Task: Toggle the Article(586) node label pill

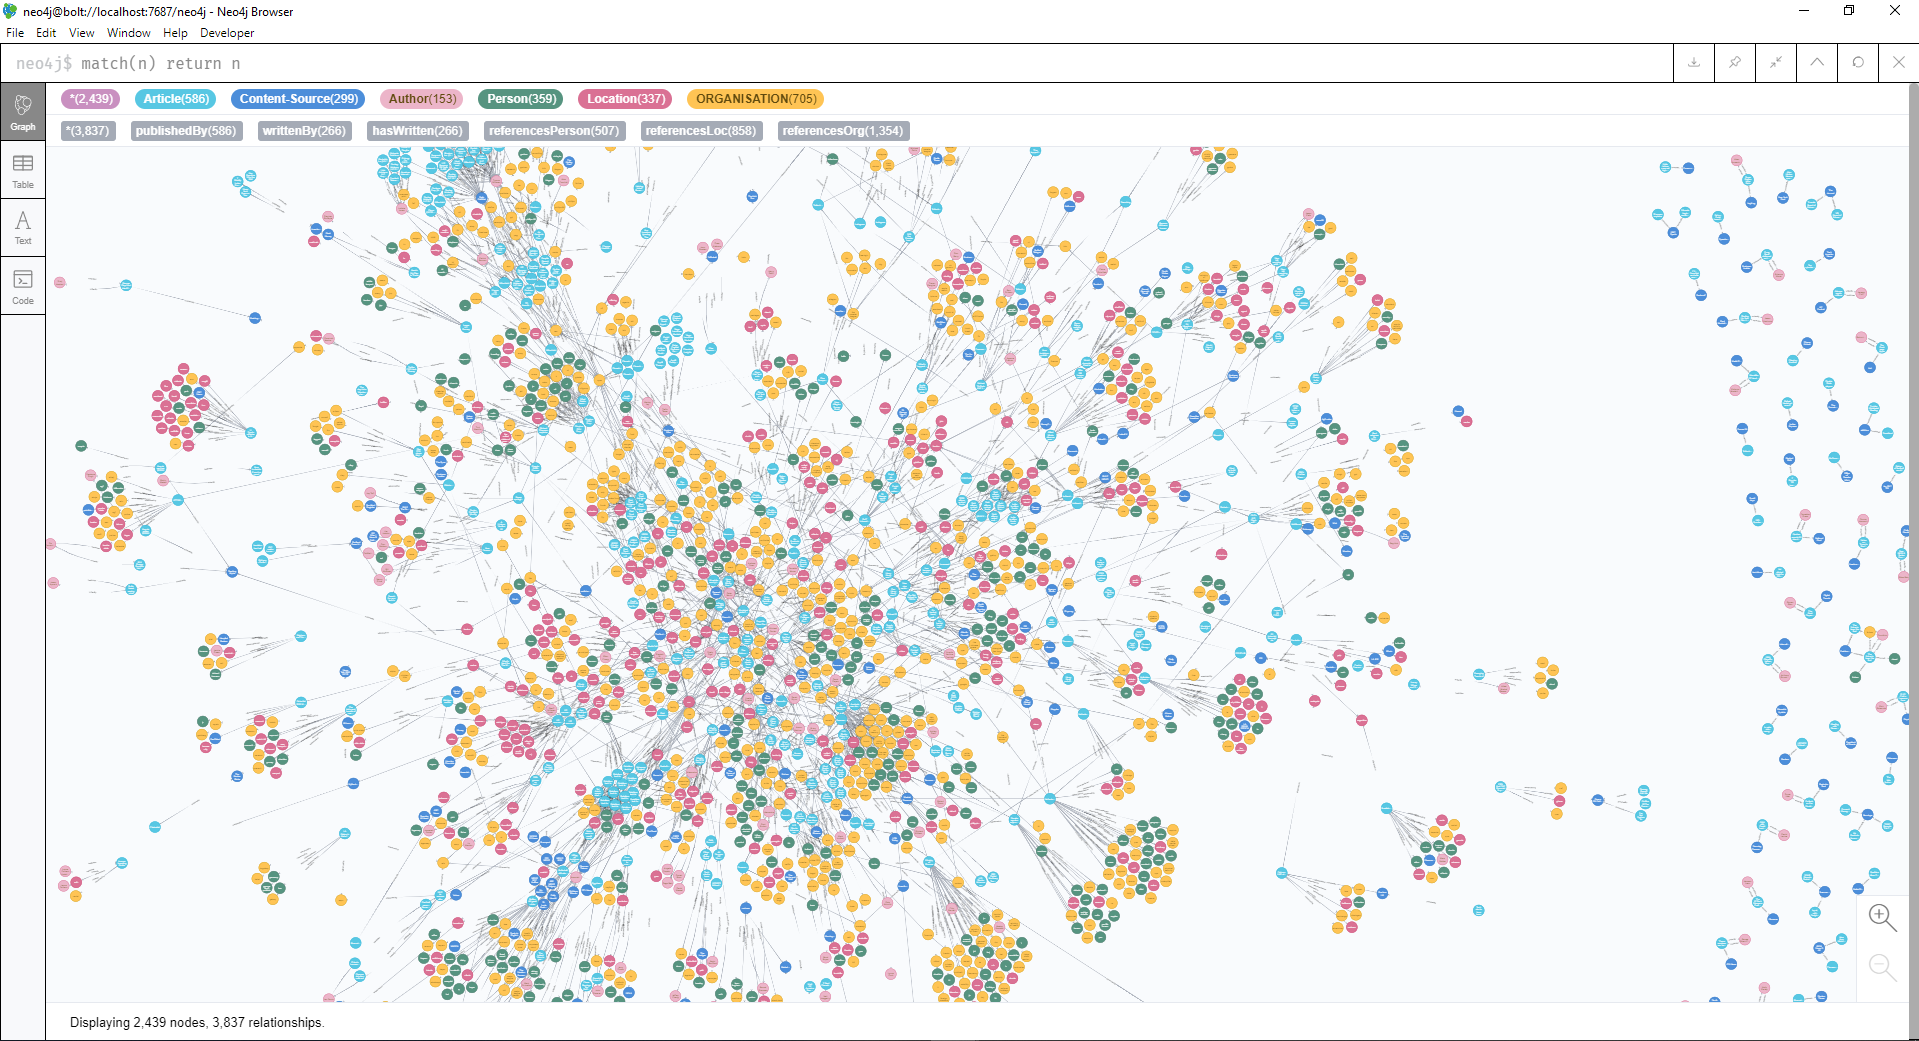Action: click(x=175, y=99)
